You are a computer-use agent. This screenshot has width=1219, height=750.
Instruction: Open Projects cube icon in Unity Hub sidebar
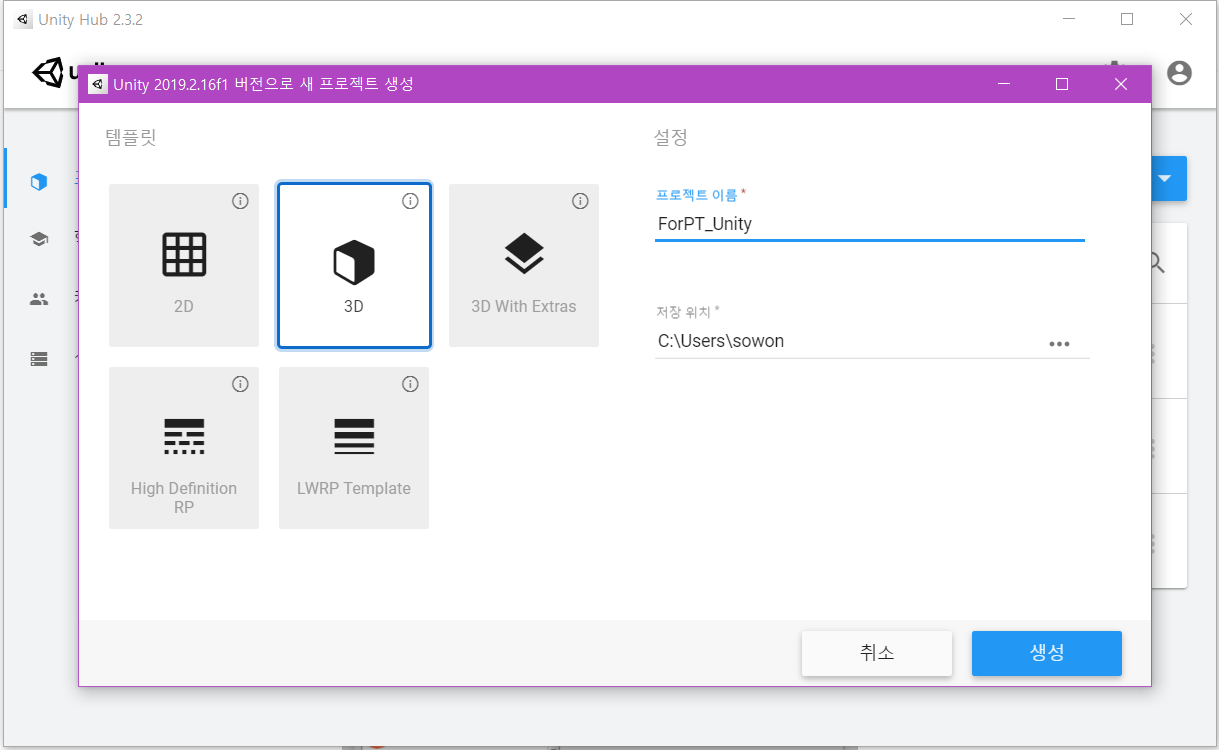[39, 181]
